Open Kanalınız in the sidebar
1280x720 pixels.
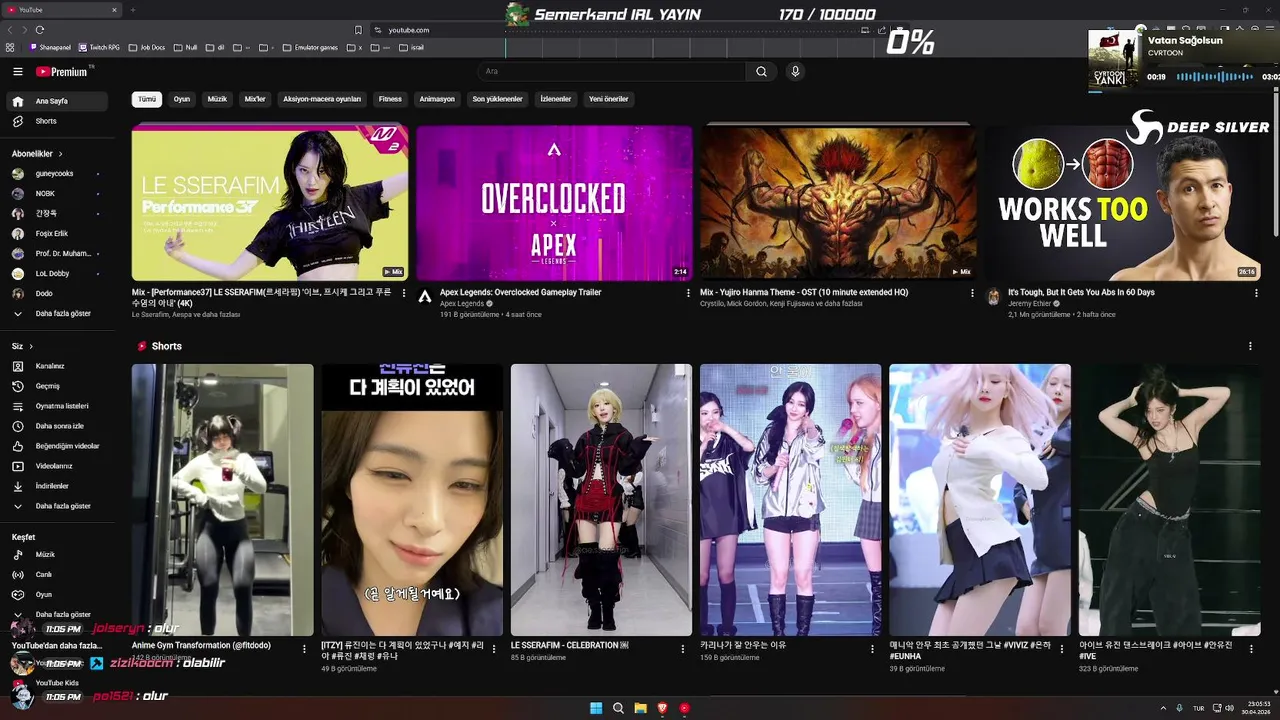pyautogui.click(x=58, y=366)
